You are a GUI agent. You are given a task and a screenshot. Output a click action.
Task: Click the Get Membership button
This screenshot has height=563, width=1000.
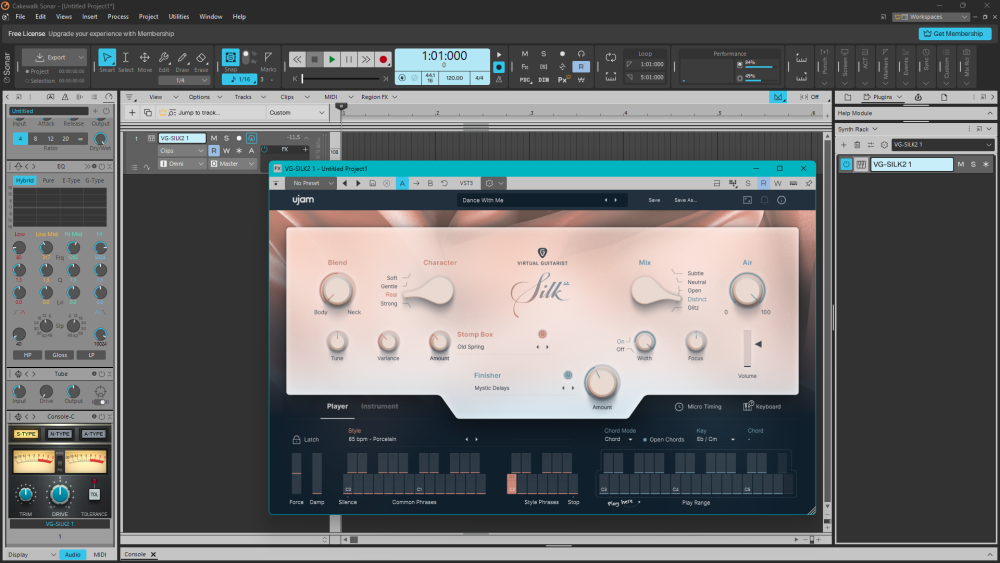(x=954, y=34)
